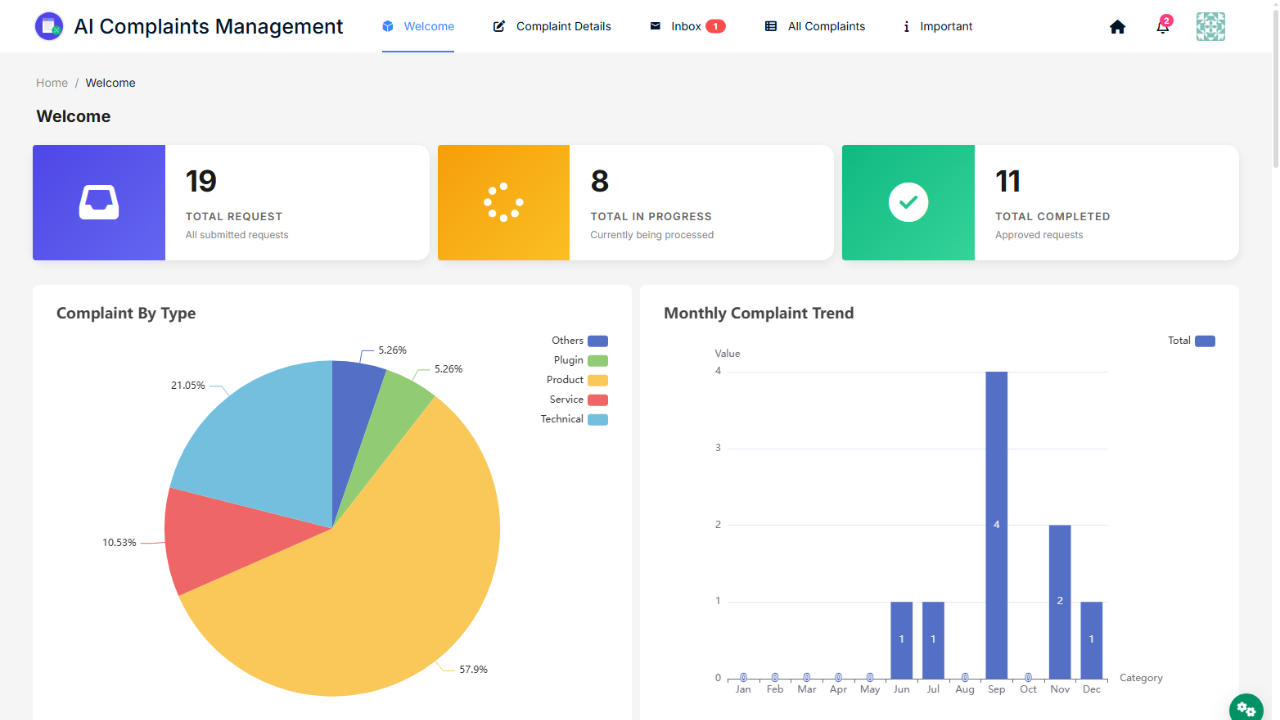Viewport: 1280px width, 720px height.
Task: Open the Important tab
Action: [x=937, y=27]
